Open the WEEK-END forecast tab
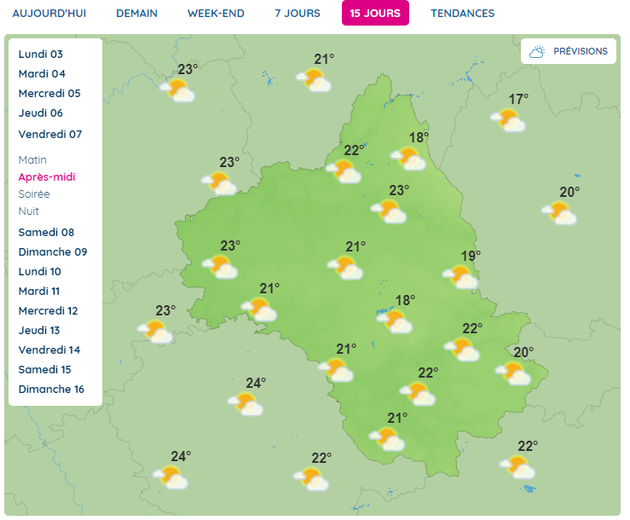The height and width of the screenshot is (520, 630). pyautogui.click(x=217, y=13)
